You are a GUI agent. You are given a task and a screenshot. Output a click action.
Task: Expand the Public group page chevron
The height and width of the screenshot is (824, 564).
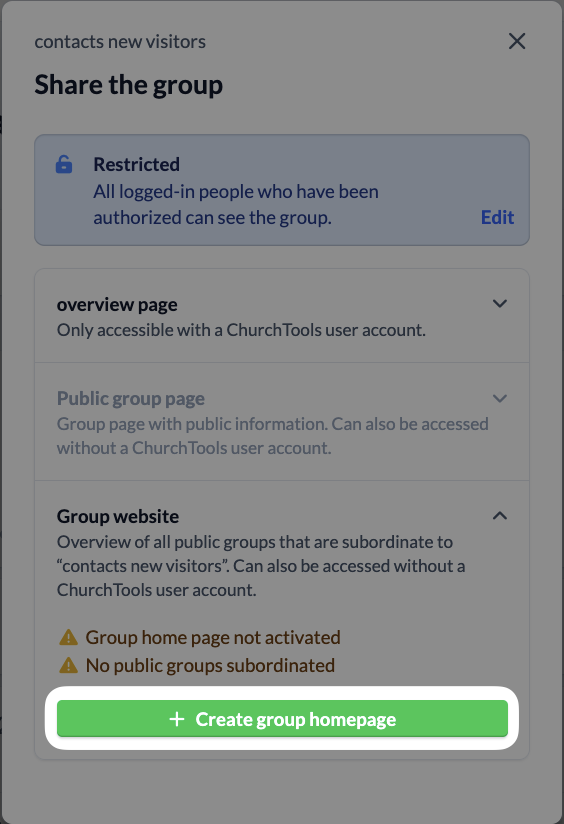500,398
